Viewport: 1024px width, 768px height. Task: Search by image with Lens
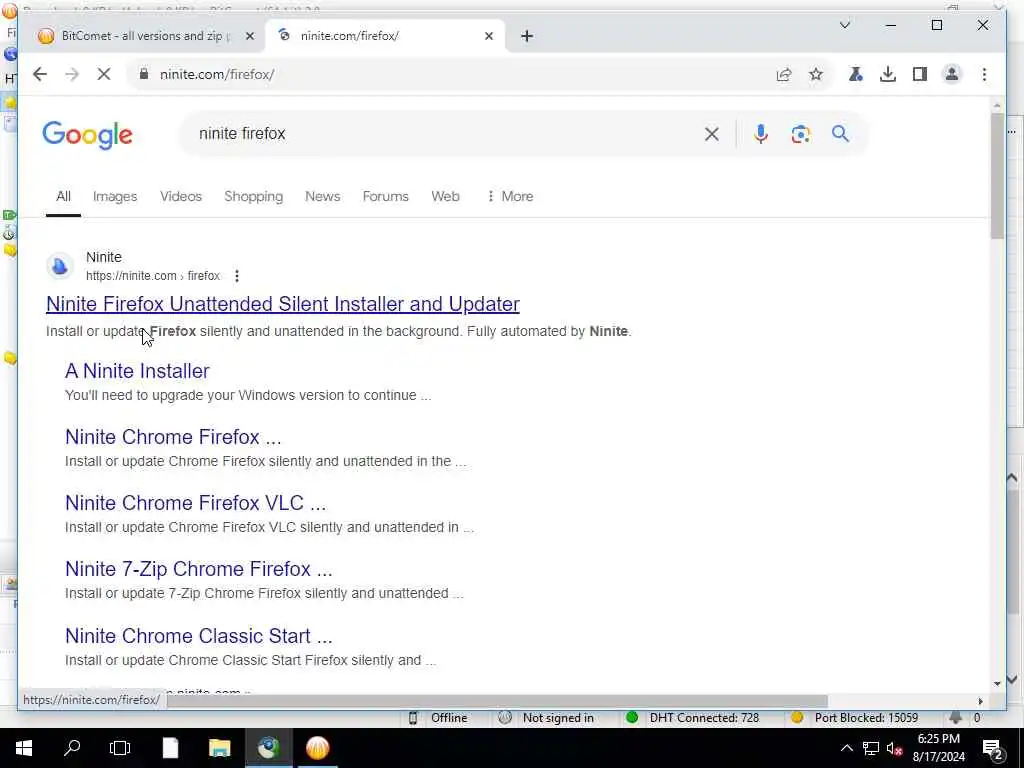coord(801,135)
